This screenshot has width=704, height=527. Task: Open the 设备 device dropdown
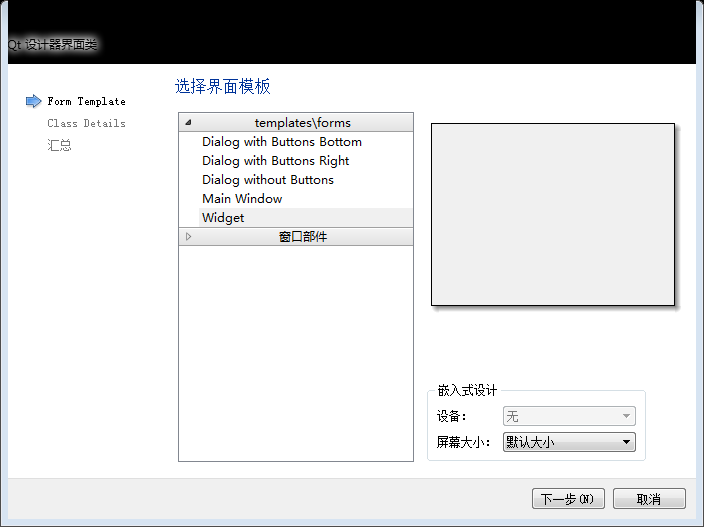pyautogui.click(x=569, y=416)
